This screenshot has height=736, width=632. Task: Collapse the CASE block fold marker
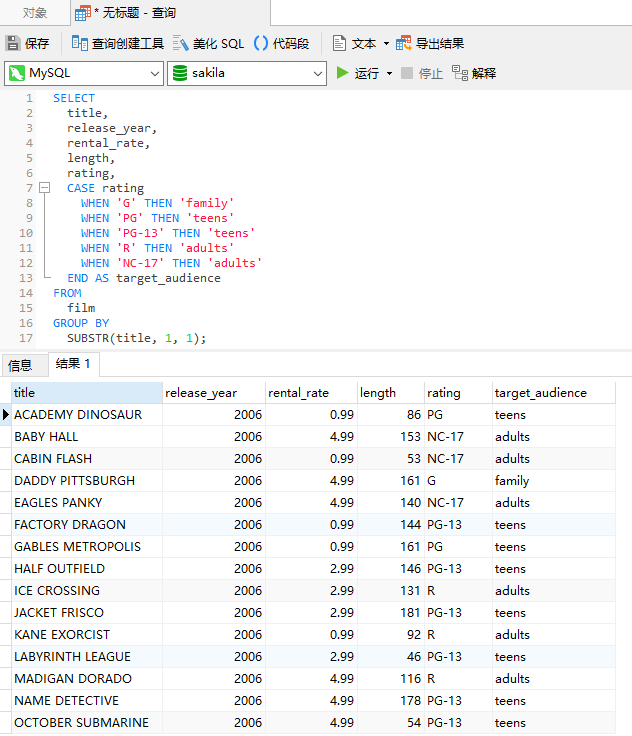click(x=45, y=188)
